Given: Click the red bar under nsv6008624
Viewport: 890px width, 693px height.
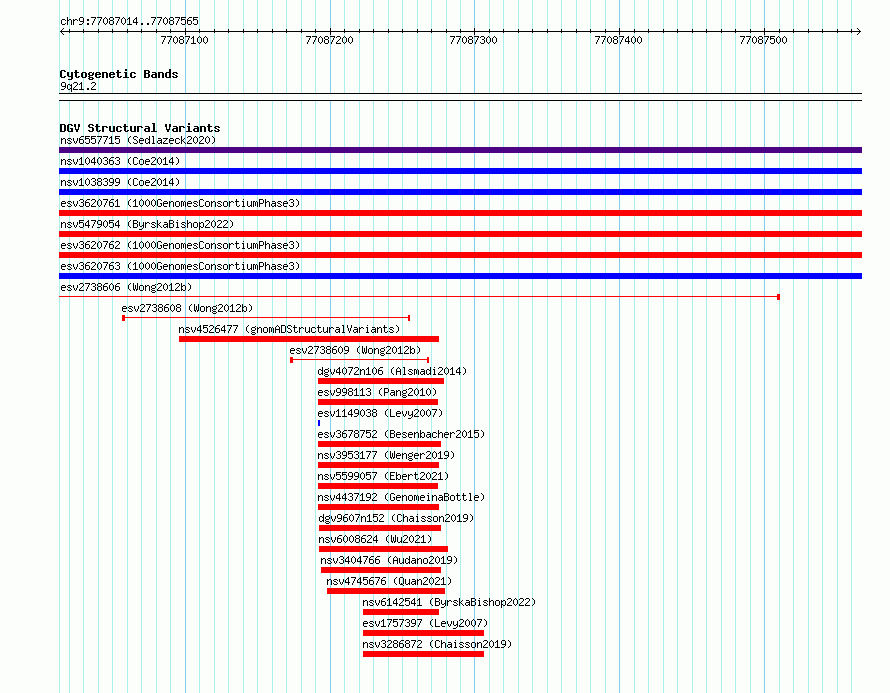Looking at the screenshot, I should tap(384, 549).
